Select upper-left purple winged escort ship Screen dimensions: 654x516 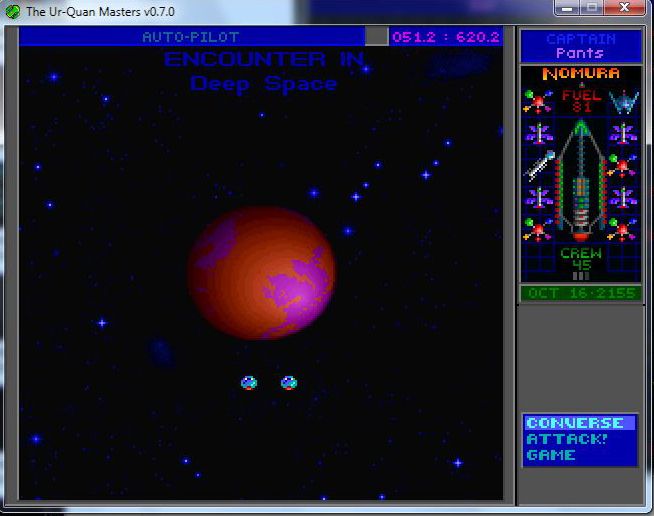pyautogui.click(x=539, y=133)
